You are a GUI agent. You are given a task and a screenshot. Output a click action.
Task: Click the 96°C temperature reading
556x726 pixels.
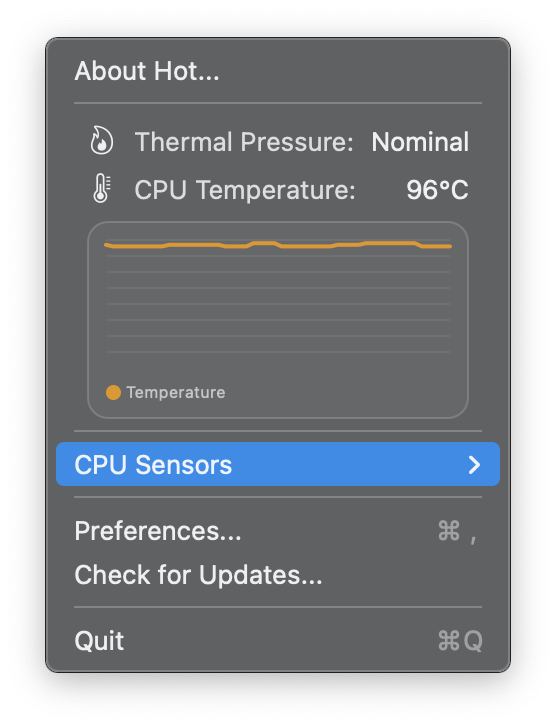437,190
